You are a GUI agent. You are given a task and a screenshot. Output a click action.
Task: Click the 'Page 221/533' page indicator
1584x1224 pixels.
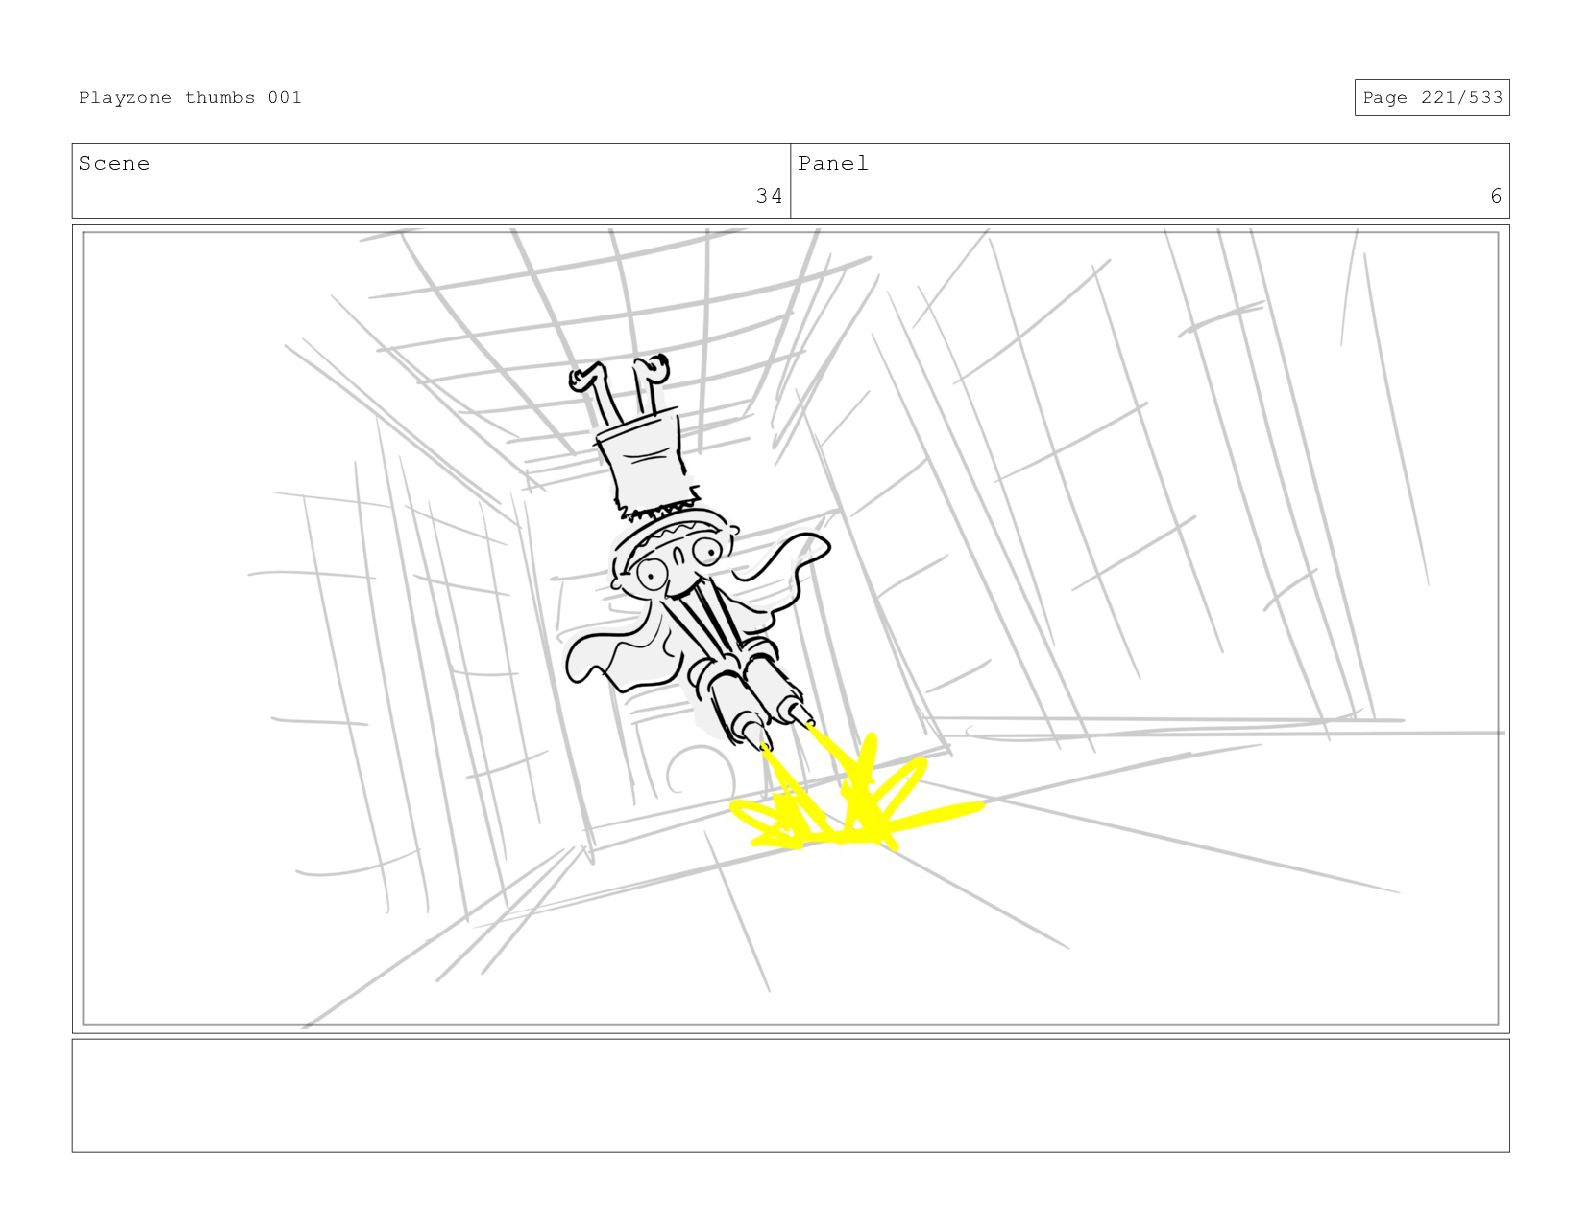click(x=1432, y=98)
